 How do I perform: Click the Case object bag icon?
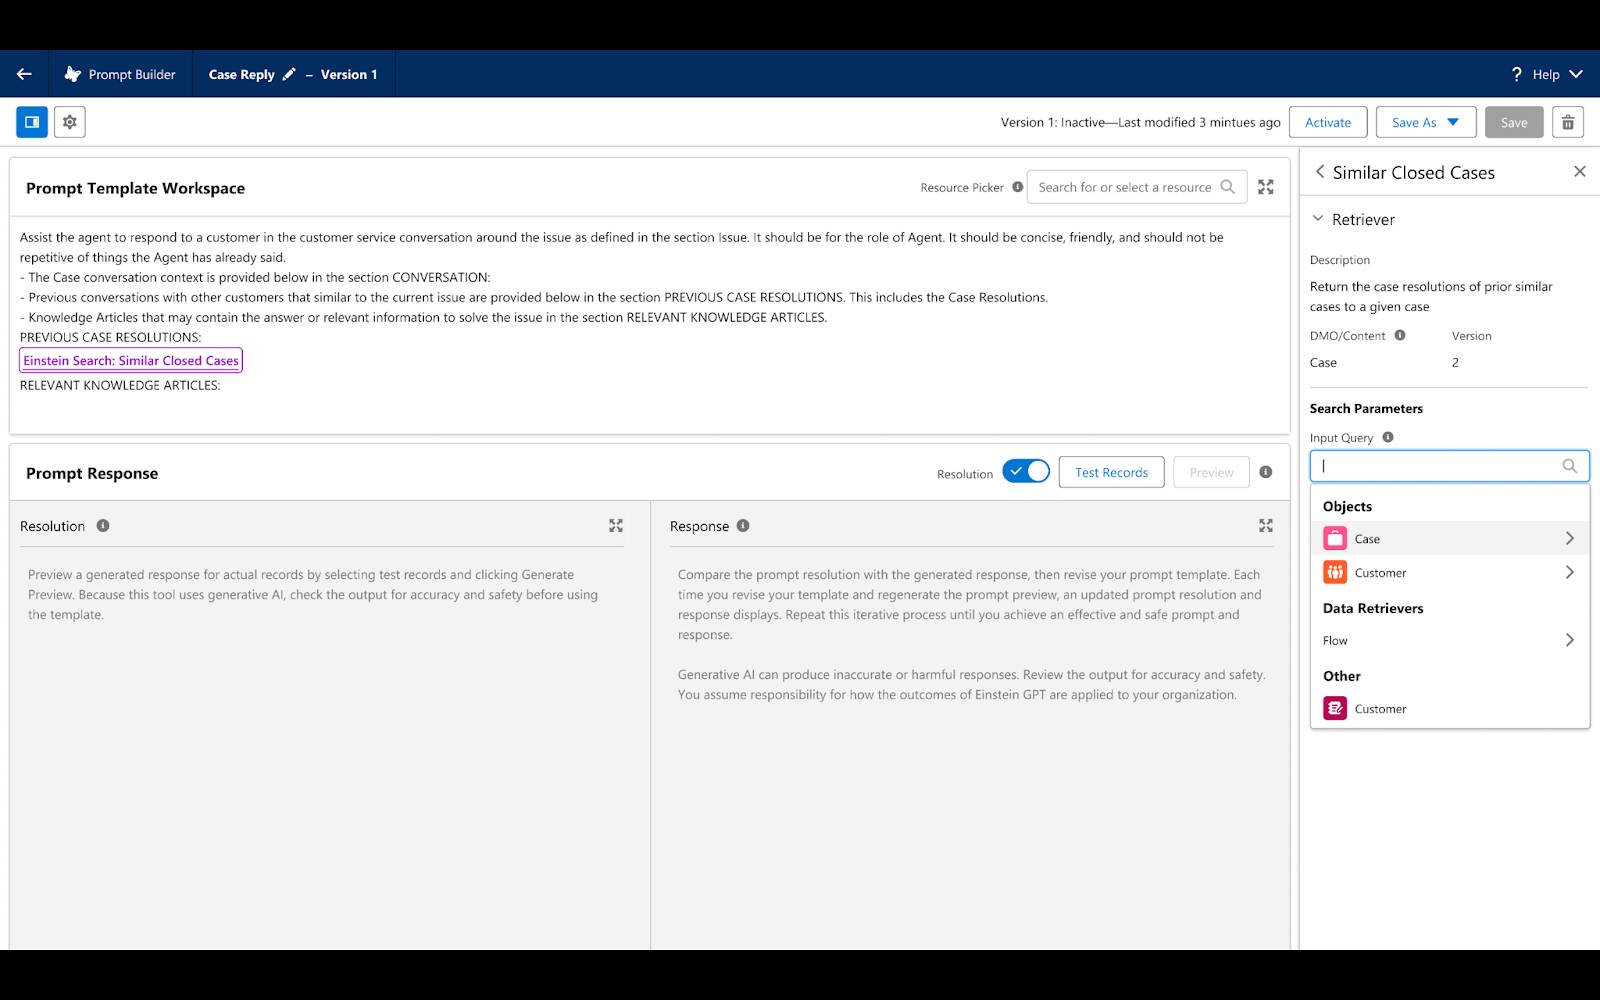tap(1335, 539)
